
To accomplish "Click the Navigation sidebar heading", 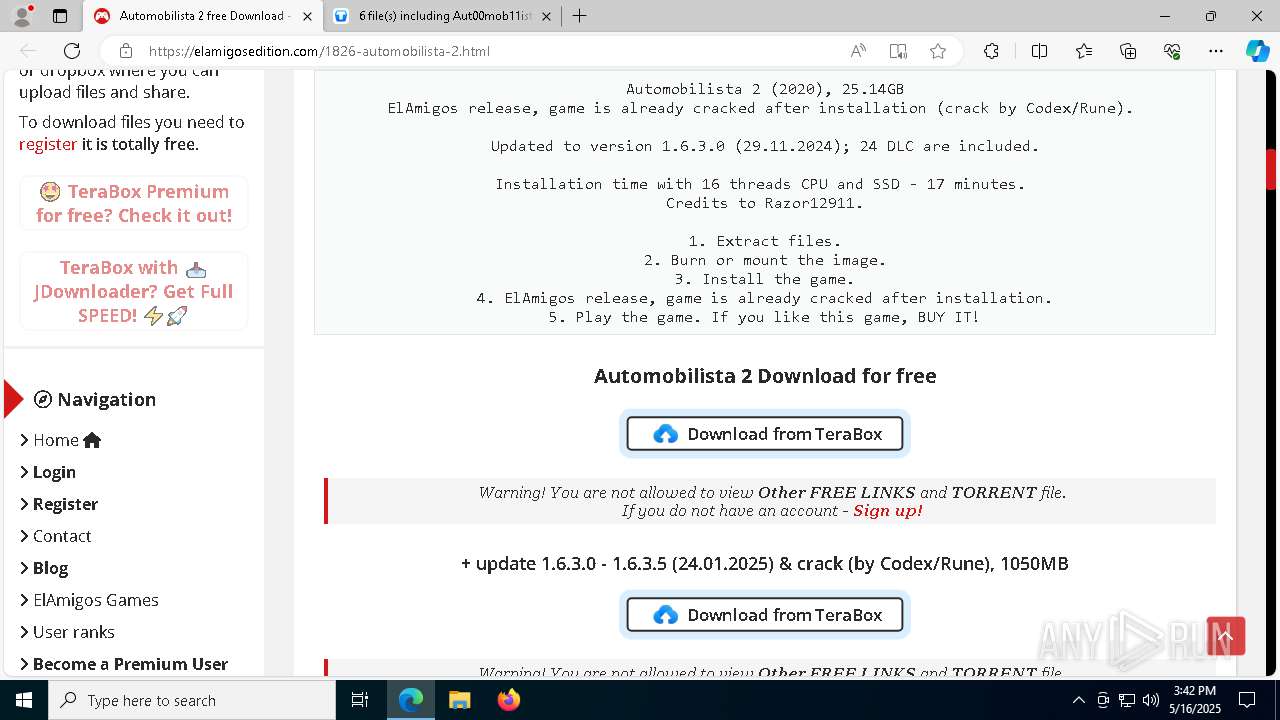I will pyautogui.click(x=95, y=399).
